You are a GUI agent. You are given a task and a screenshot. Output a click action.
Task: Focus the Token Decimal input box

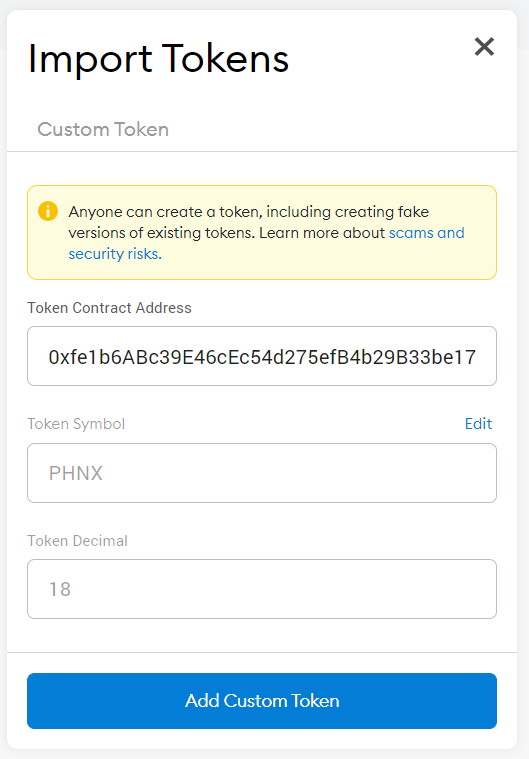click(262, 589)
